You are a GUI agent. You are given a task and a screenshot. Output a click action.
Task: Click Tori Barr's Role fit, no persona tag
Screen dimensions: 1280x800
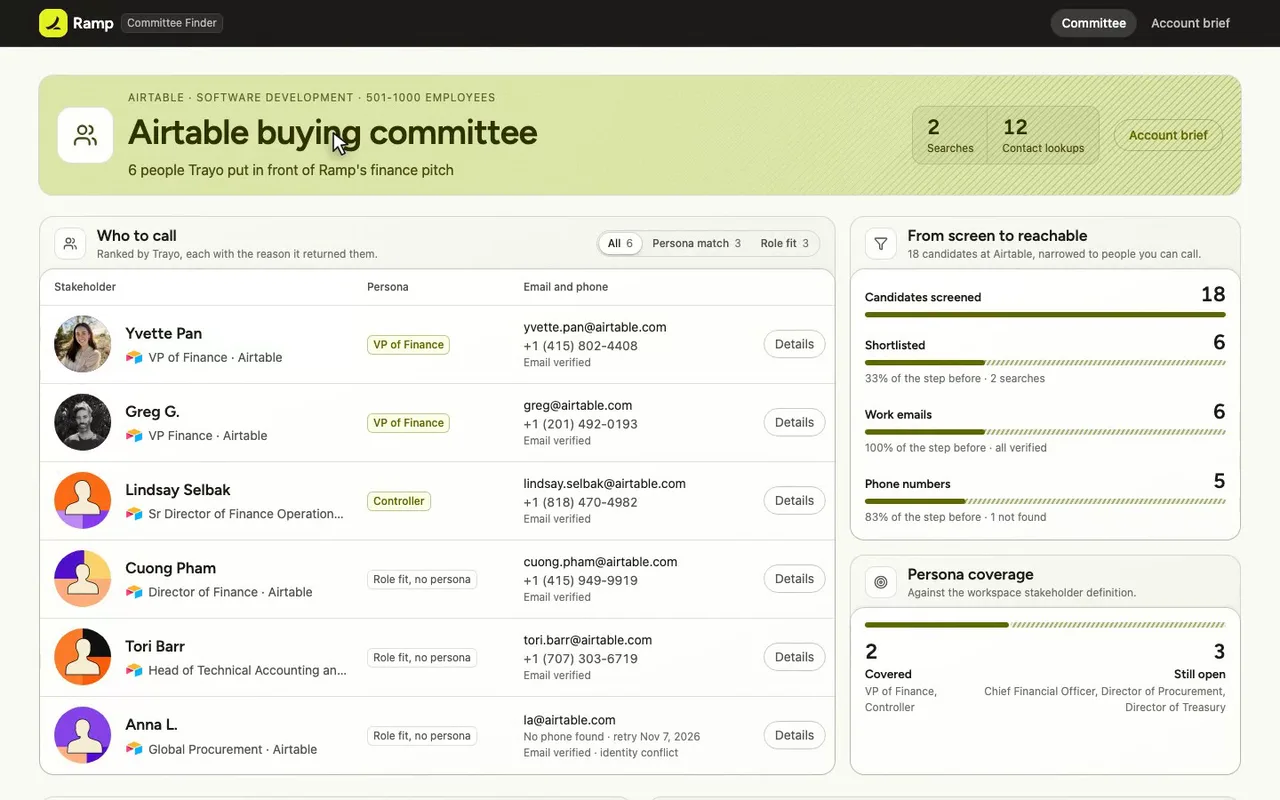click(x=422, y=657)
